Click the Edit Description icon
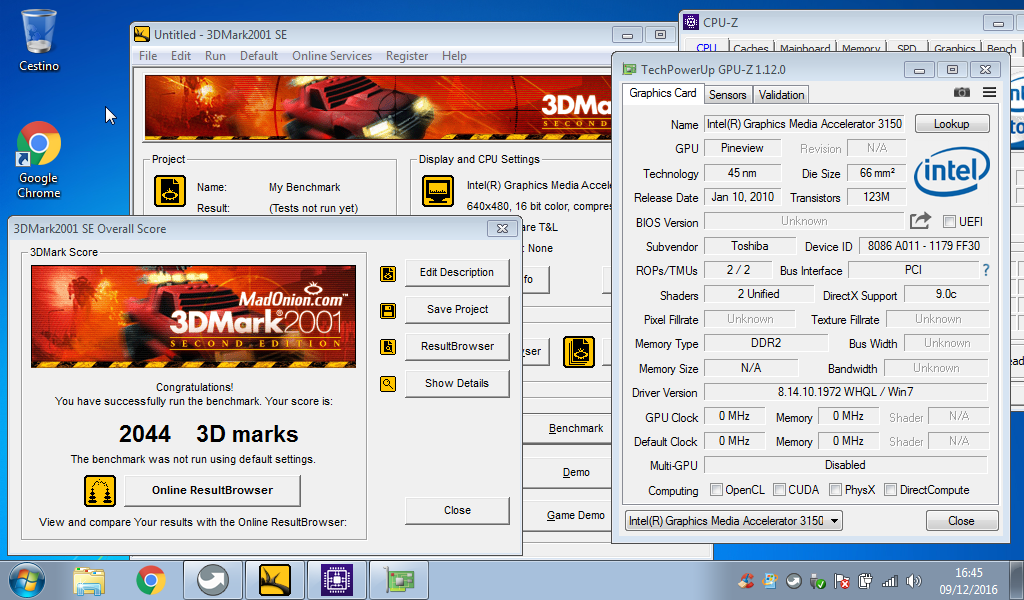This screenshot has width=1024, height=600. (388, 274)
